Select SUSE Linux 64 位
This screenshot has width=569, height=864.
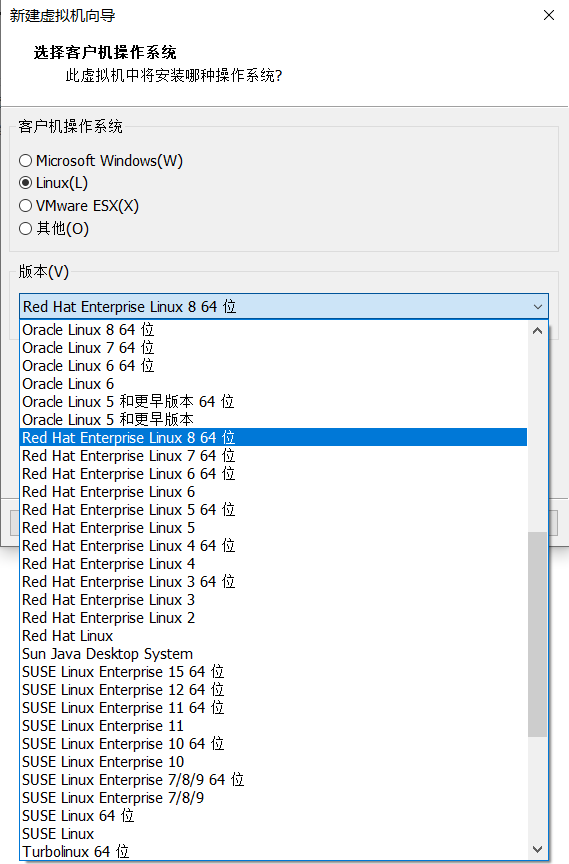click(273, 816)
